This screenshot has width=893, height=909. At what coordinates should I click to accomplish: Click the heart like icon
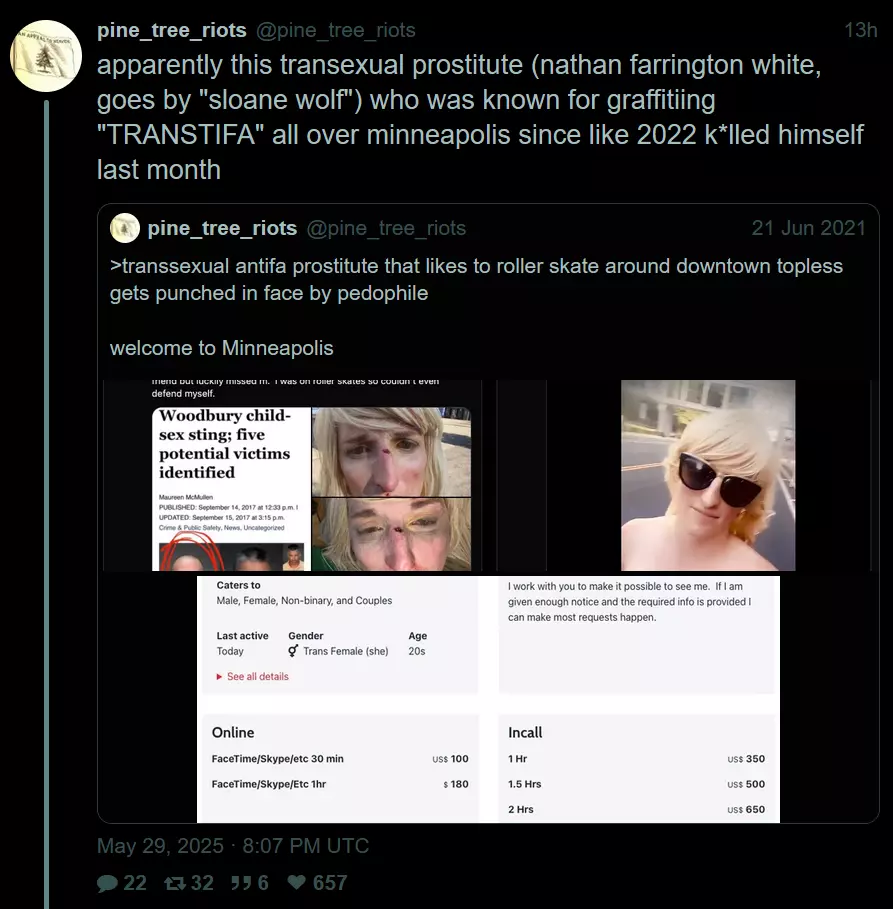(297, 882)
